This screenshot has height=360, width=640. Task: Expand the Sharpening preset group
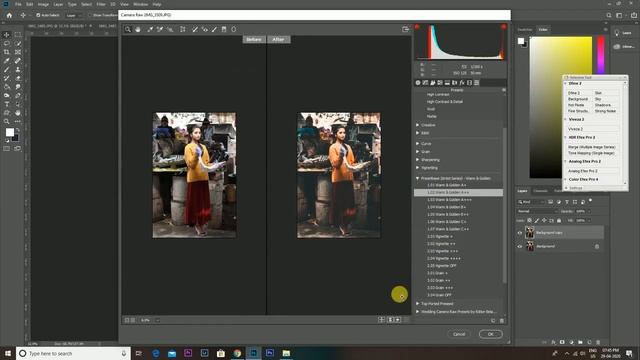click(418, 160)
